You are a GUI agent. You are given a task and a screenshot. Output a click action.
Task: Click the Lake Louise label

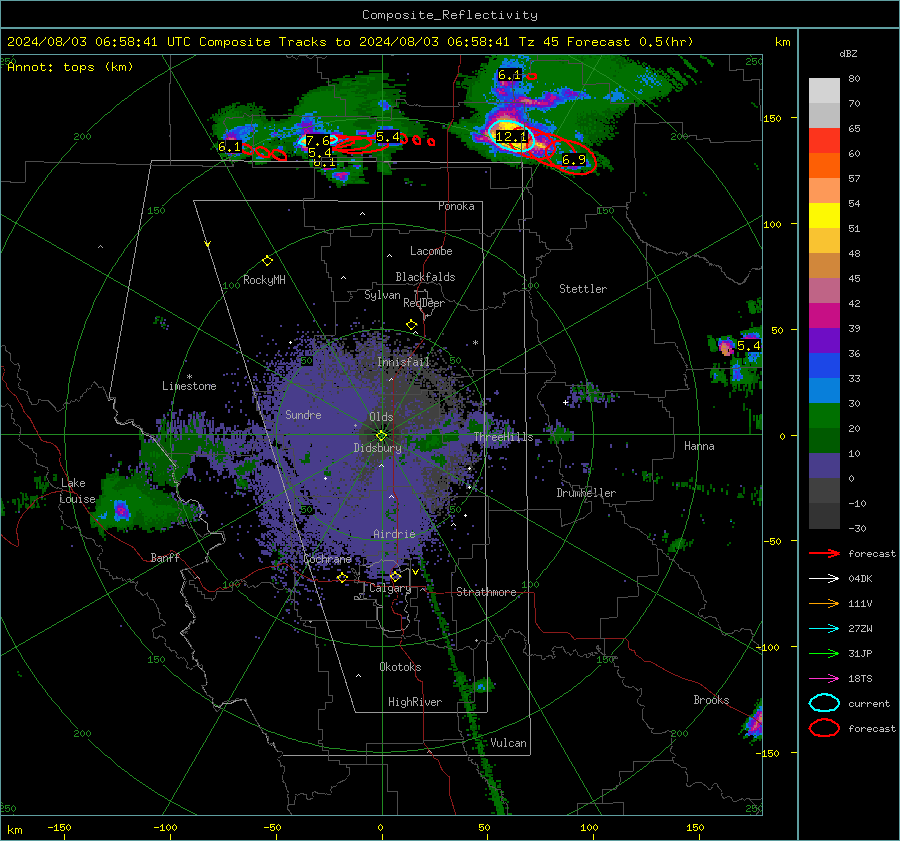click(x=77, y=491)
